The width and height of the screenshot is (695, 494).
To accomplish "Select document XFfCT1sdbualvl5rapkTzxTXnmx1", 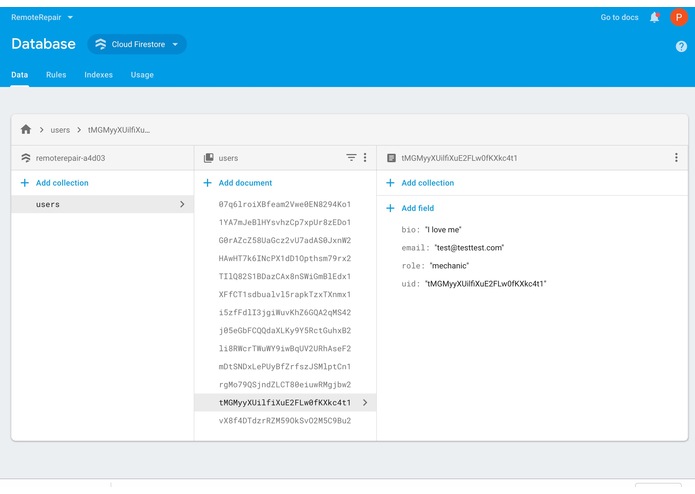I will pos(285,294).
